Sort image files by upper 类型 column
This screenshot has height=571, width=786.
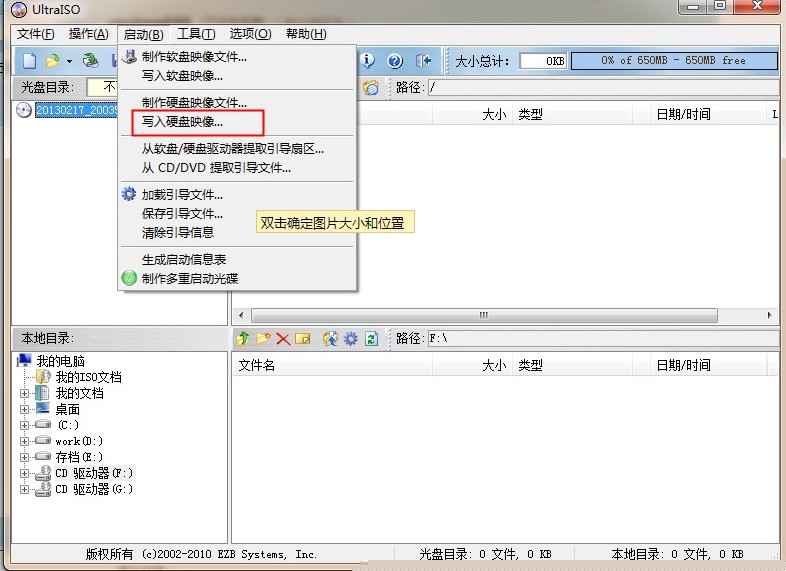[x=572, y=114]
